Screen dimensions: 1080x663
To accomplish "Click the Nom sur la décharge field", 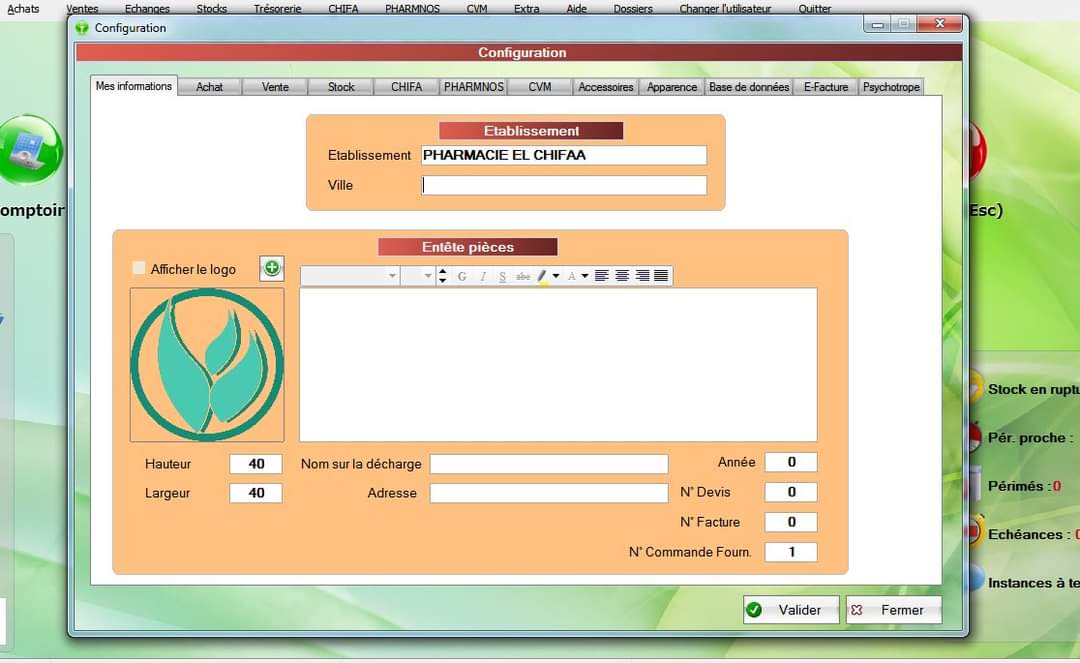I will [549, 464].
